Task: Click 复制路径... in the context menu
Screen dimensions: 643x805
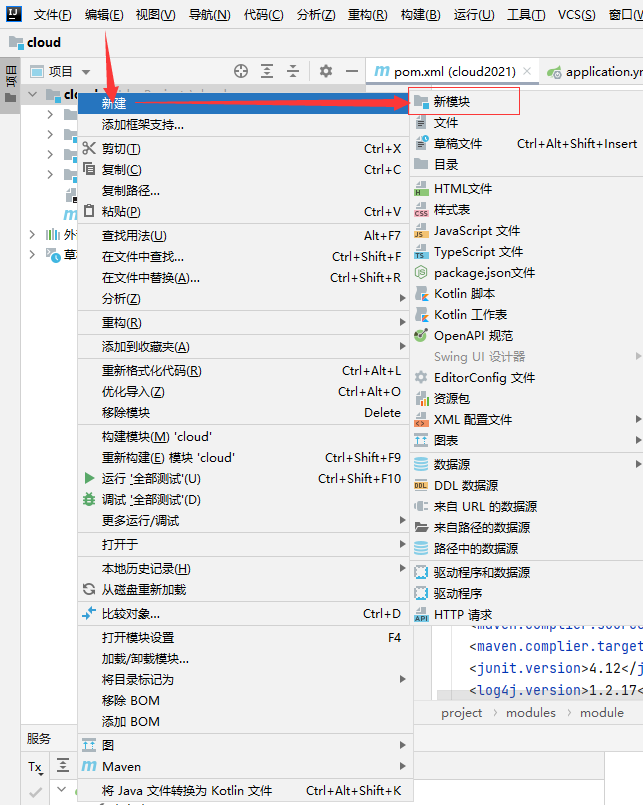Action: 131,190
